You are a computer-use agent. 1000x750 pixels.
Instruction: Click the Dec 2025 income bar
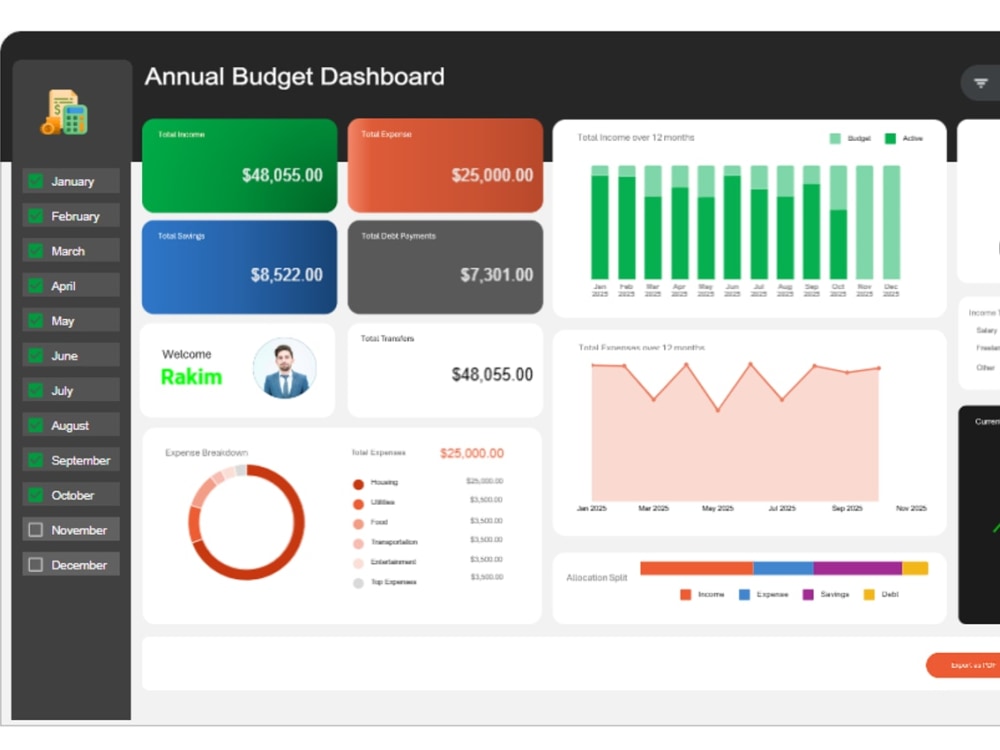pyautogui.click(x=891, y=222)
